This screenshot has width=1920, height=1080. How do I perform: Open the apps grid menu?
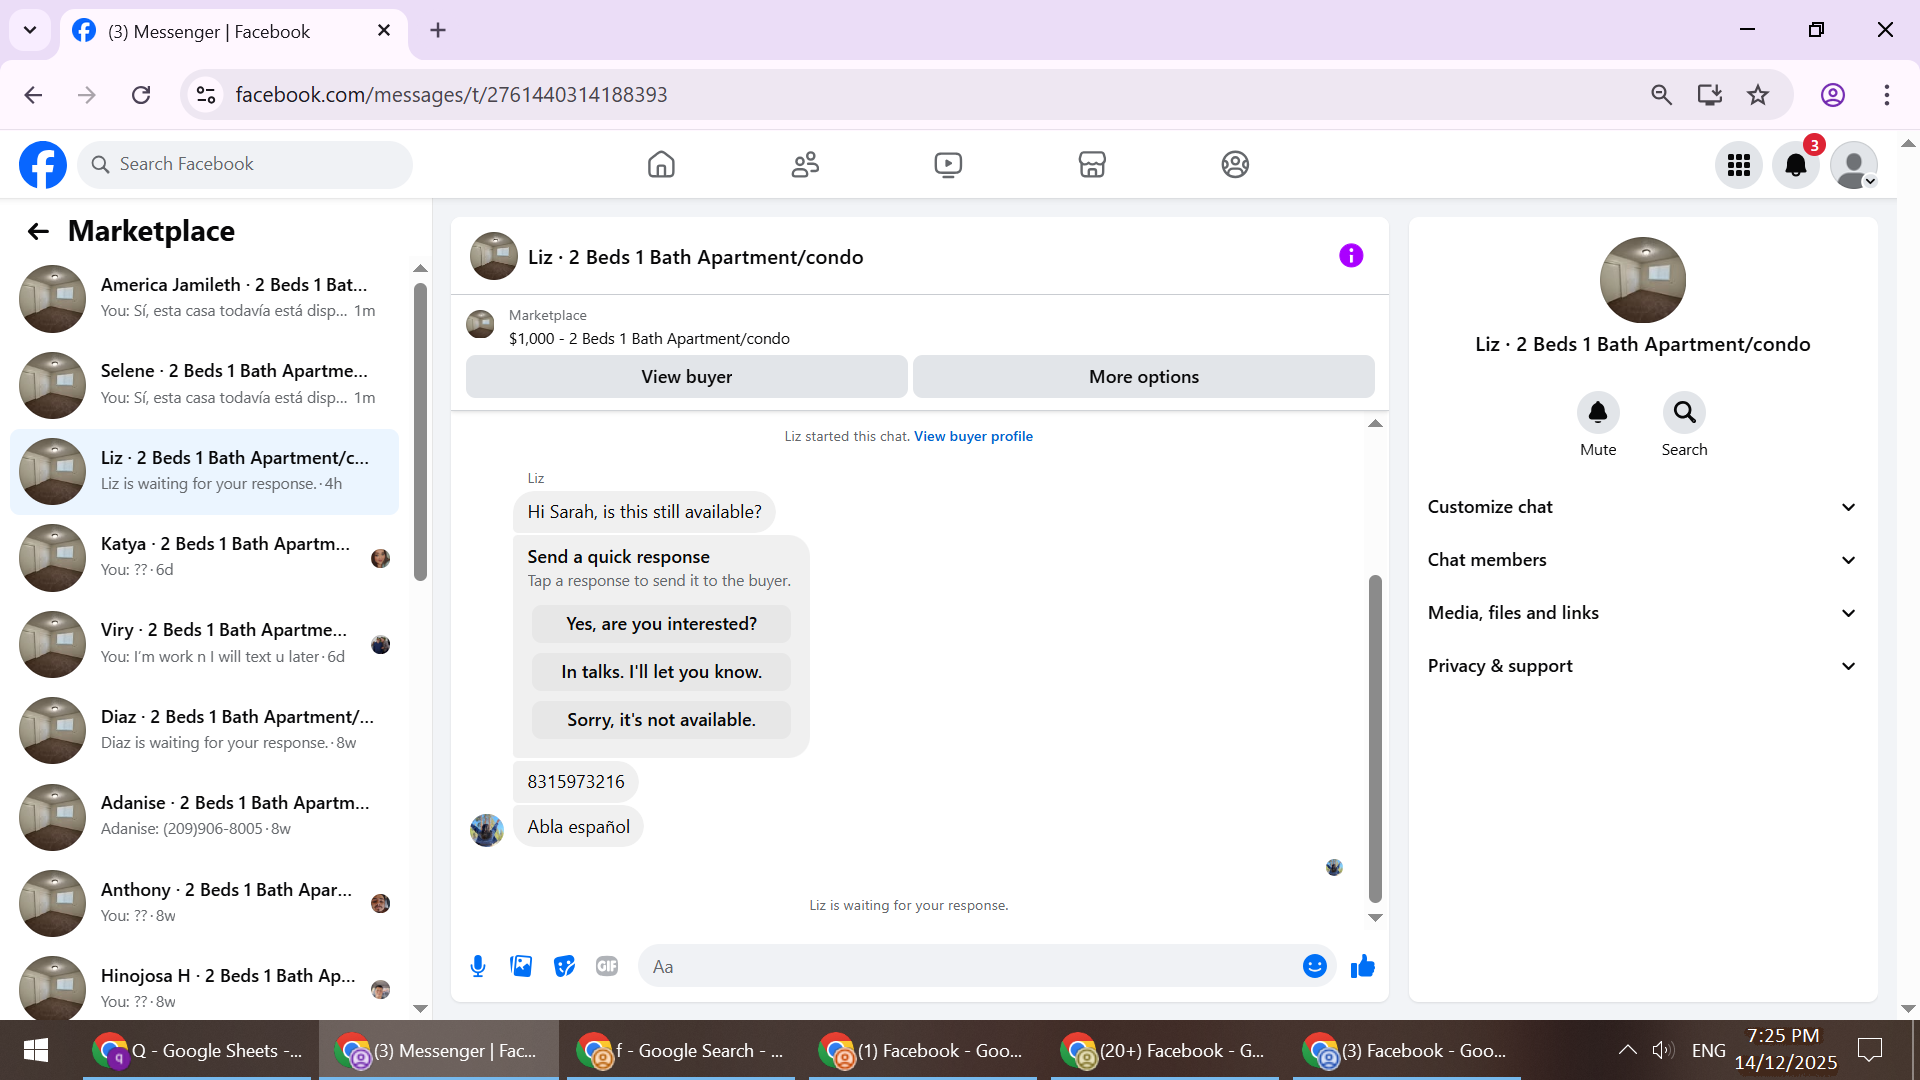(x=1738, y=165)
